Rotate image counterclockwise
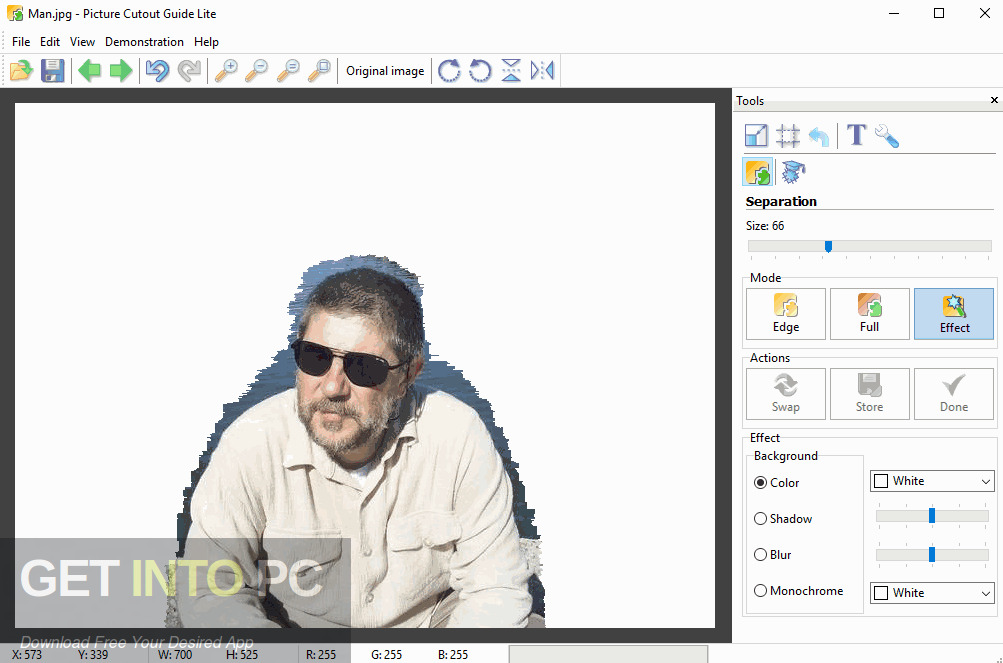 coord(480,70)
